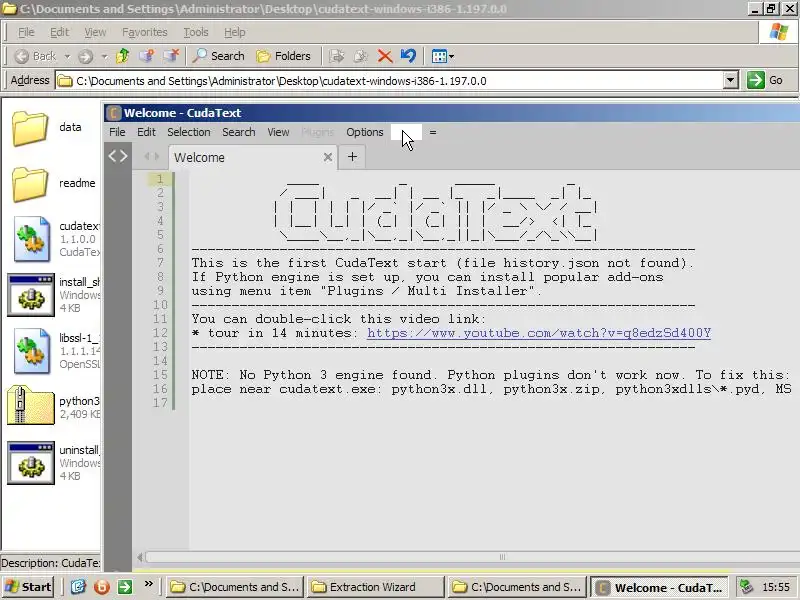This screenshot has width=800, height=600.
Task: Open Explorer File menu
Action: [x=26, y=32]
